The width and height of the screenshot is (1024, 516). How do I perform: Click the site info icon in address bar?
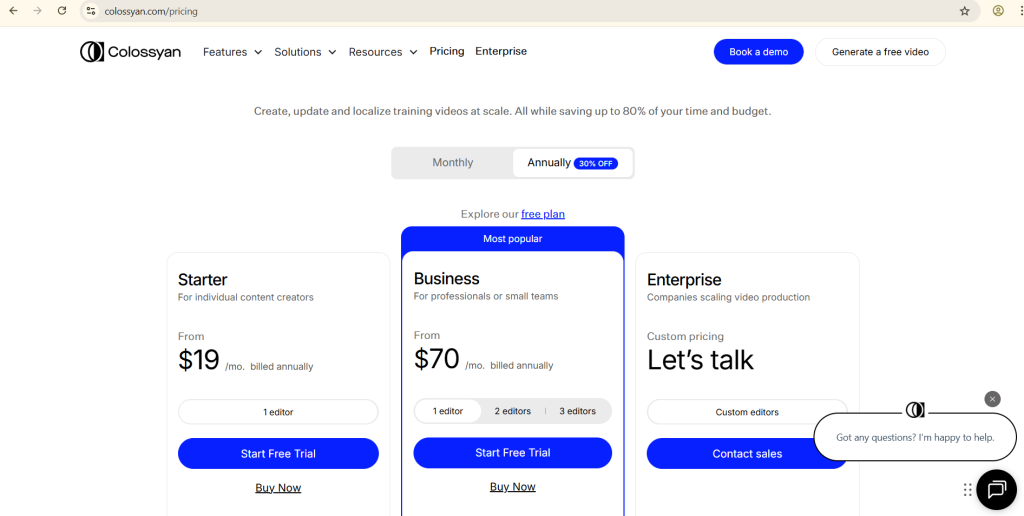tap(90, 11)
